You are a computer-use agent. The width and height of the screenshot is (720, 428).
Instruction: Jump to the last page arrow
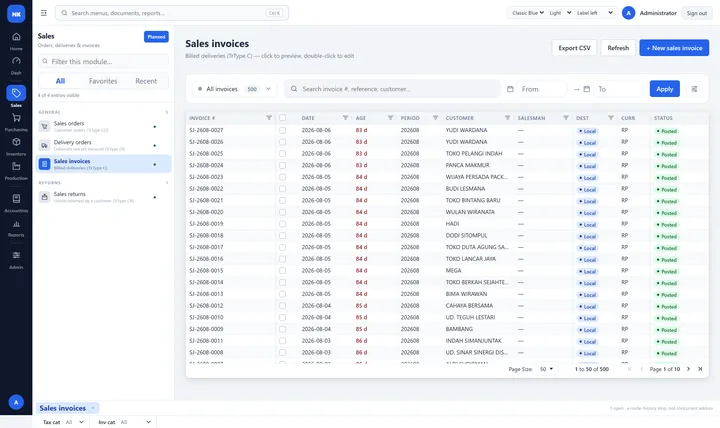coord(700,369)
